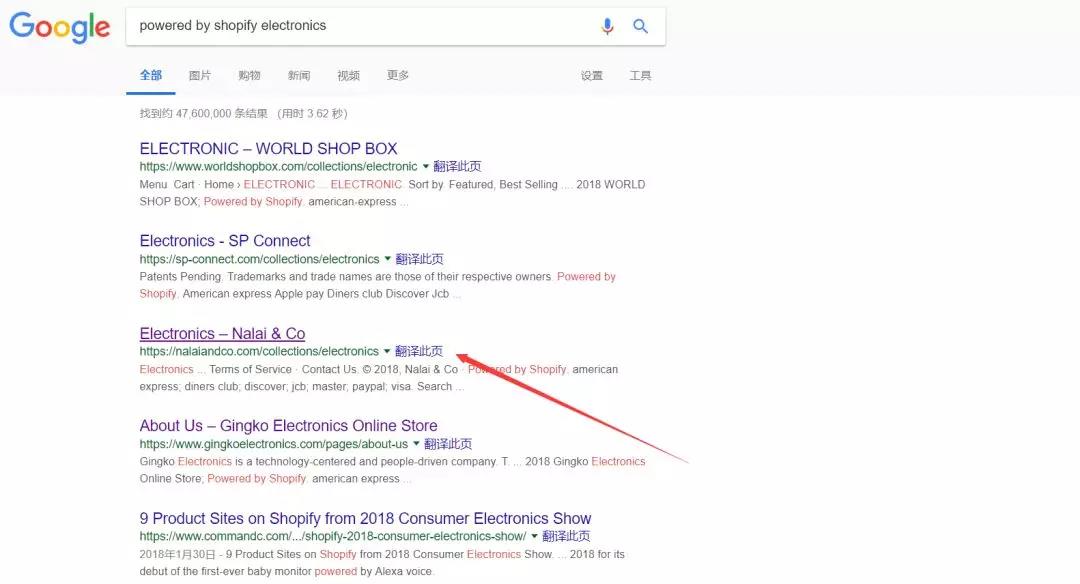This screenshot has width=1080, height=584.
Task: Open the 工具 (Tools) search options
Action: click(640, 75)
